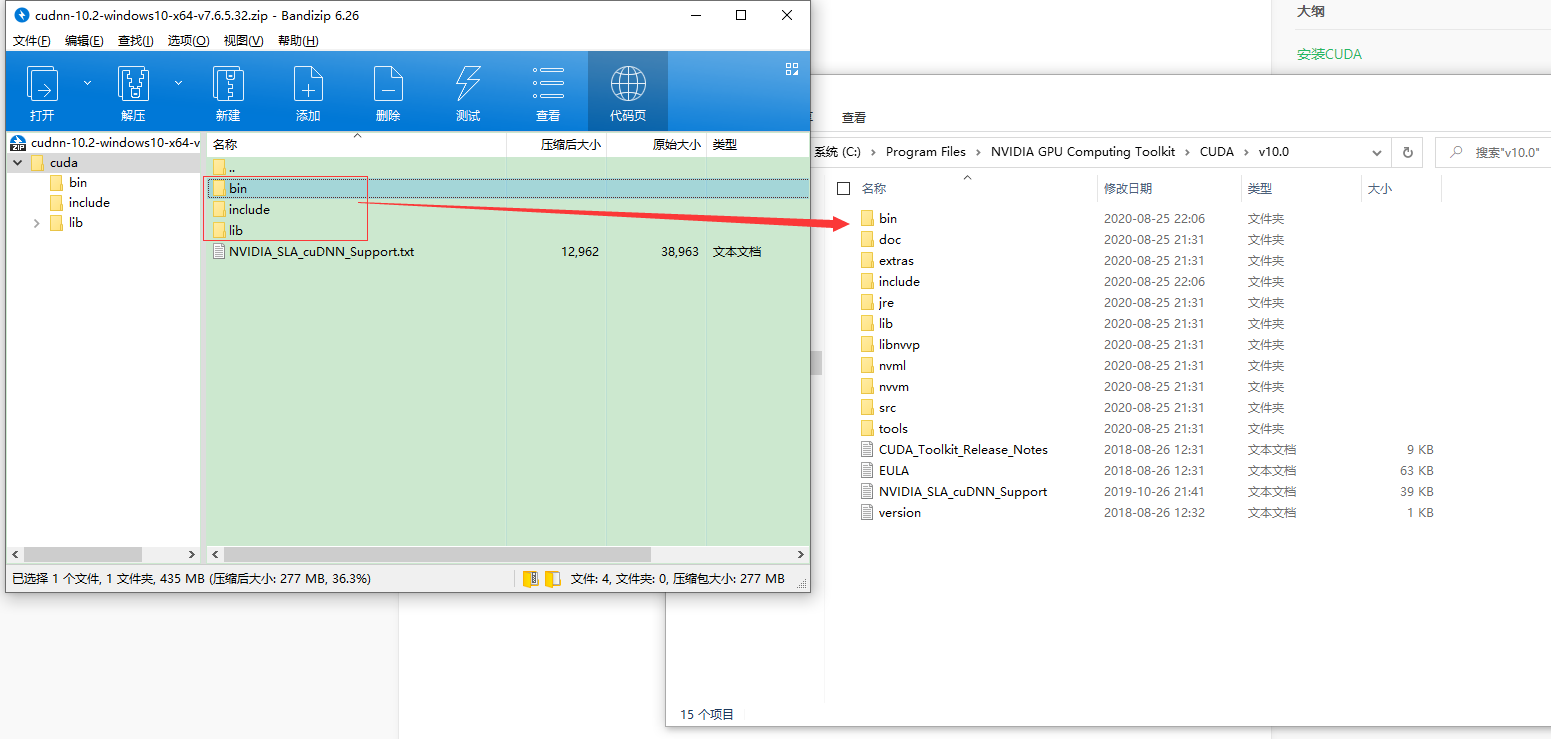
Task: Tick the select-all checkbox in Explorer
Action: tap(843, 188)
